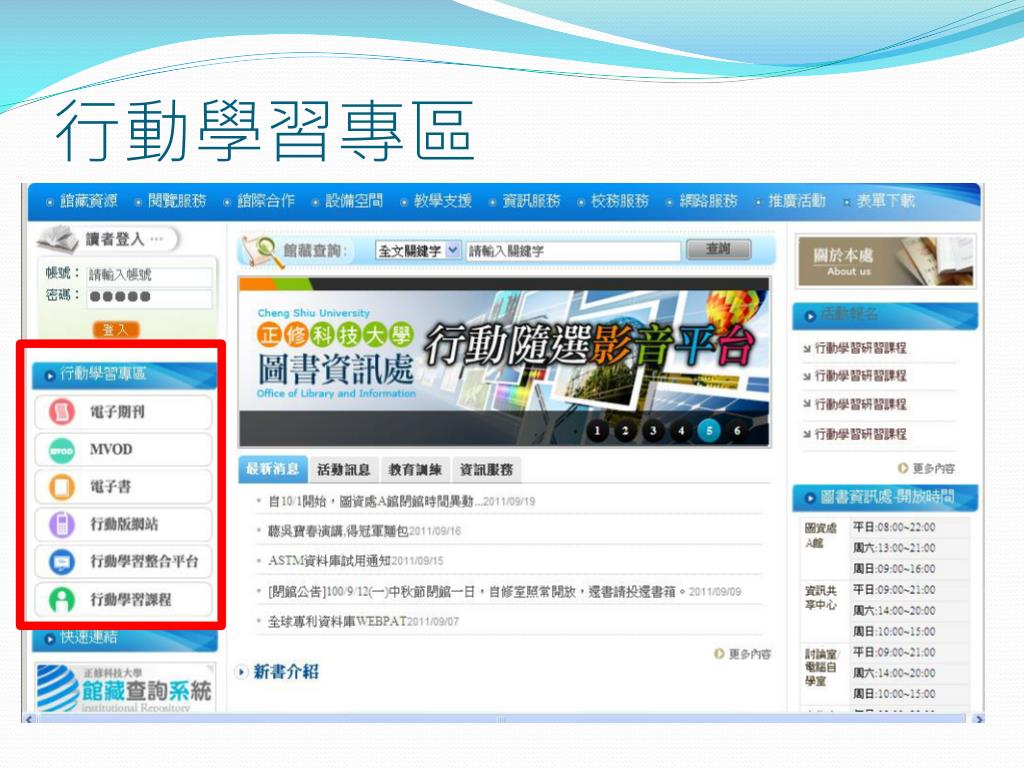Screen dimensions: 1024x768
Task: Click the horizontal scrollbar right arrow
Action: (978, 719)
